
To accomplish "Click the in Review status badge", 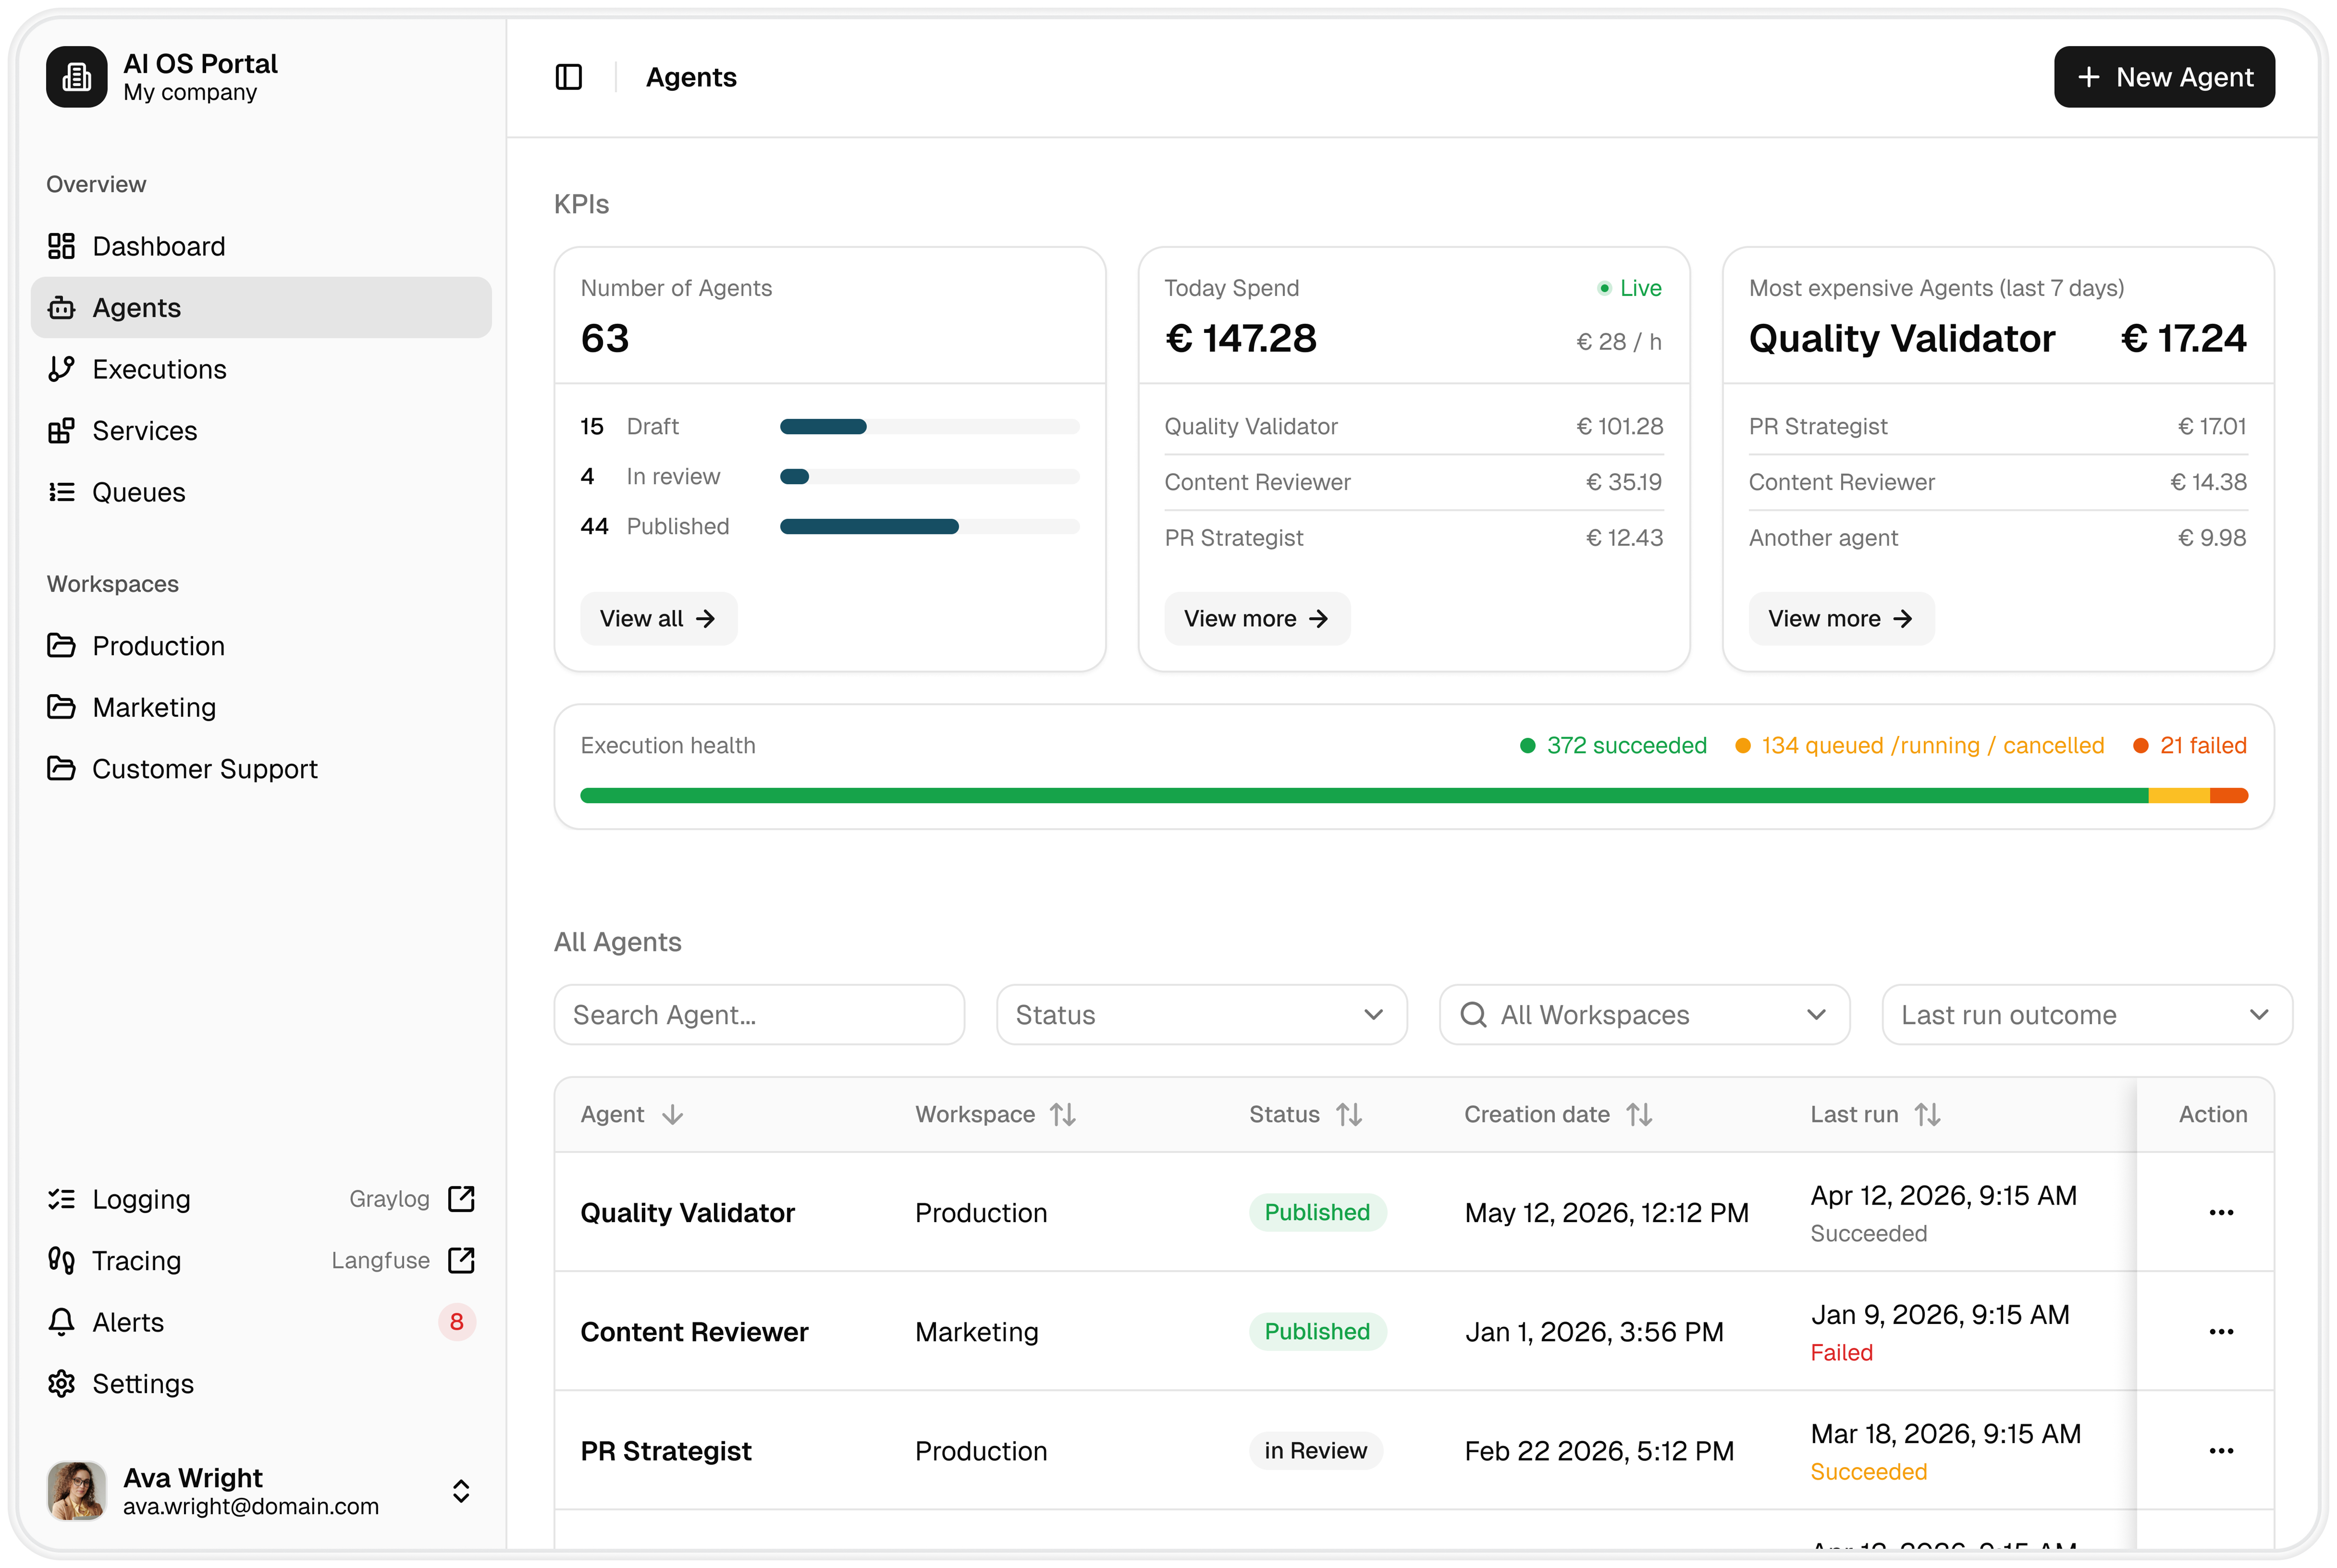I will pos(1315,1451).
